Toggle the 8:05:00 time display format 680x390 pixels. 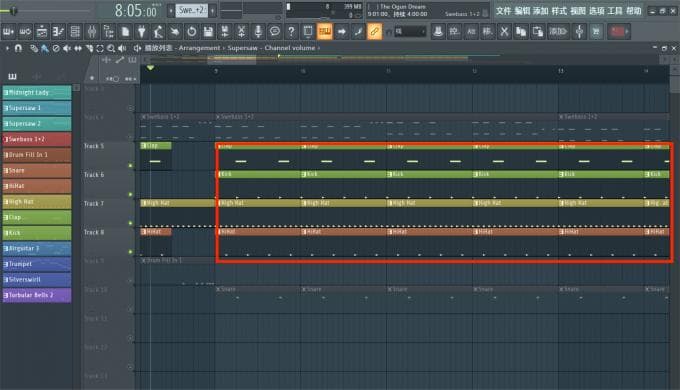(135, 10)
